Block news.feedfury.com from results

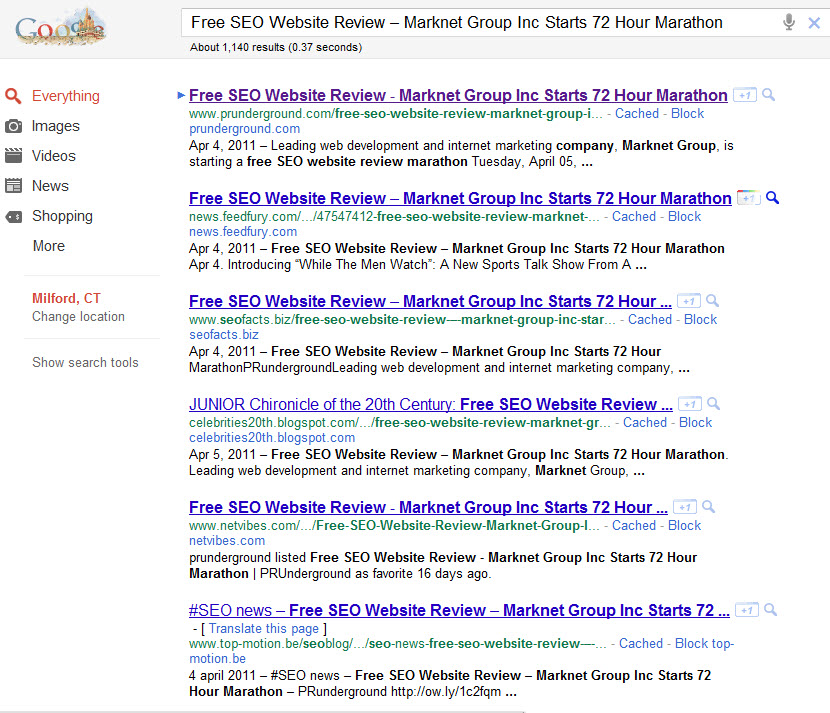[x=684, y=216]
